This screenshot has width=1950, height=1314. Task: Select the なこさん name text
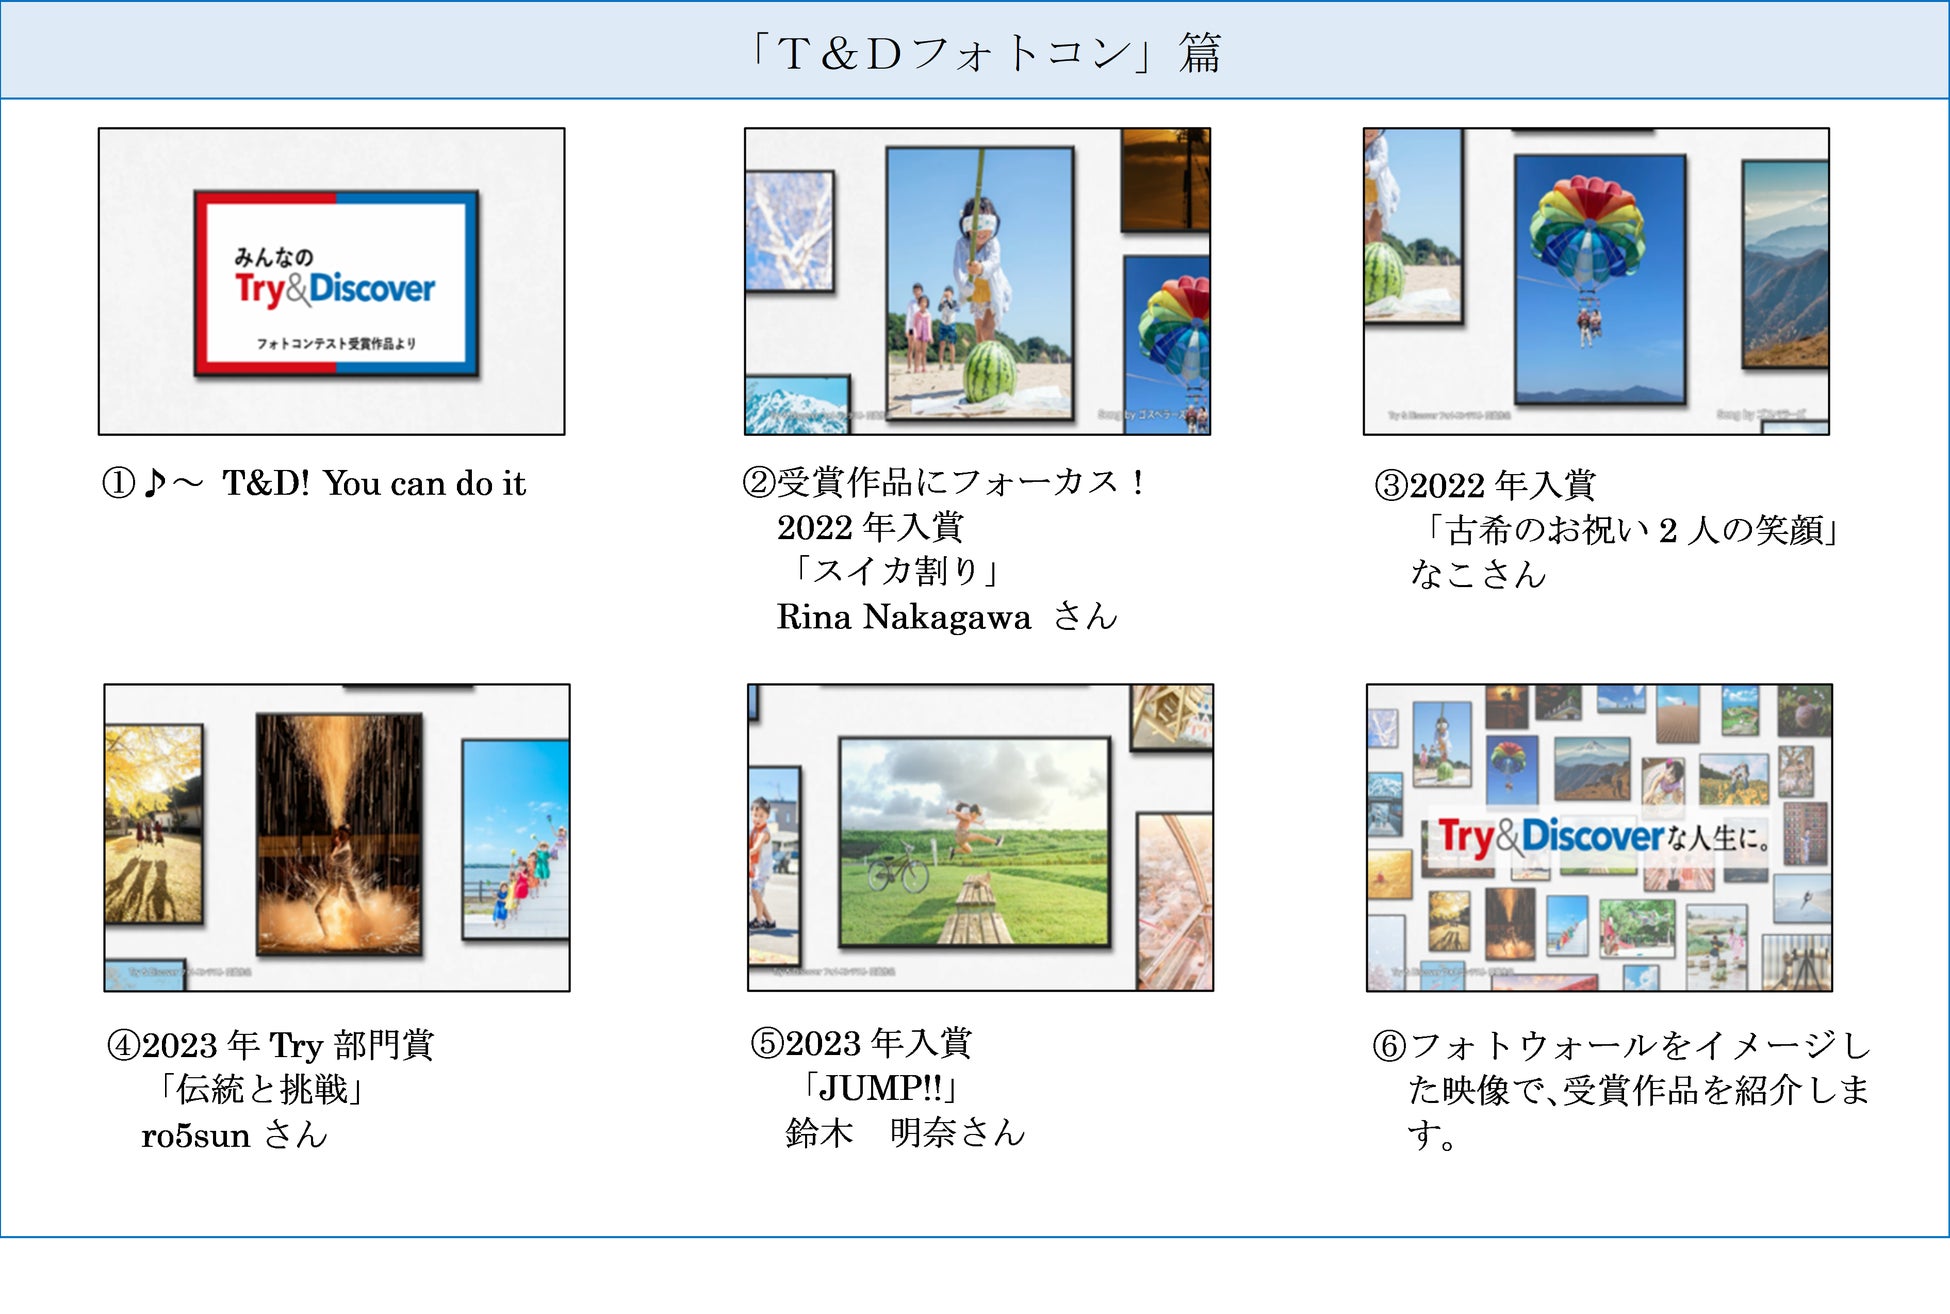(1477, 575)
